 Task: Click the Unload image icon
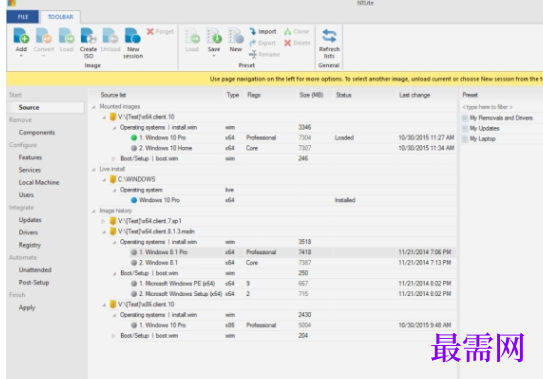[110, 36]
